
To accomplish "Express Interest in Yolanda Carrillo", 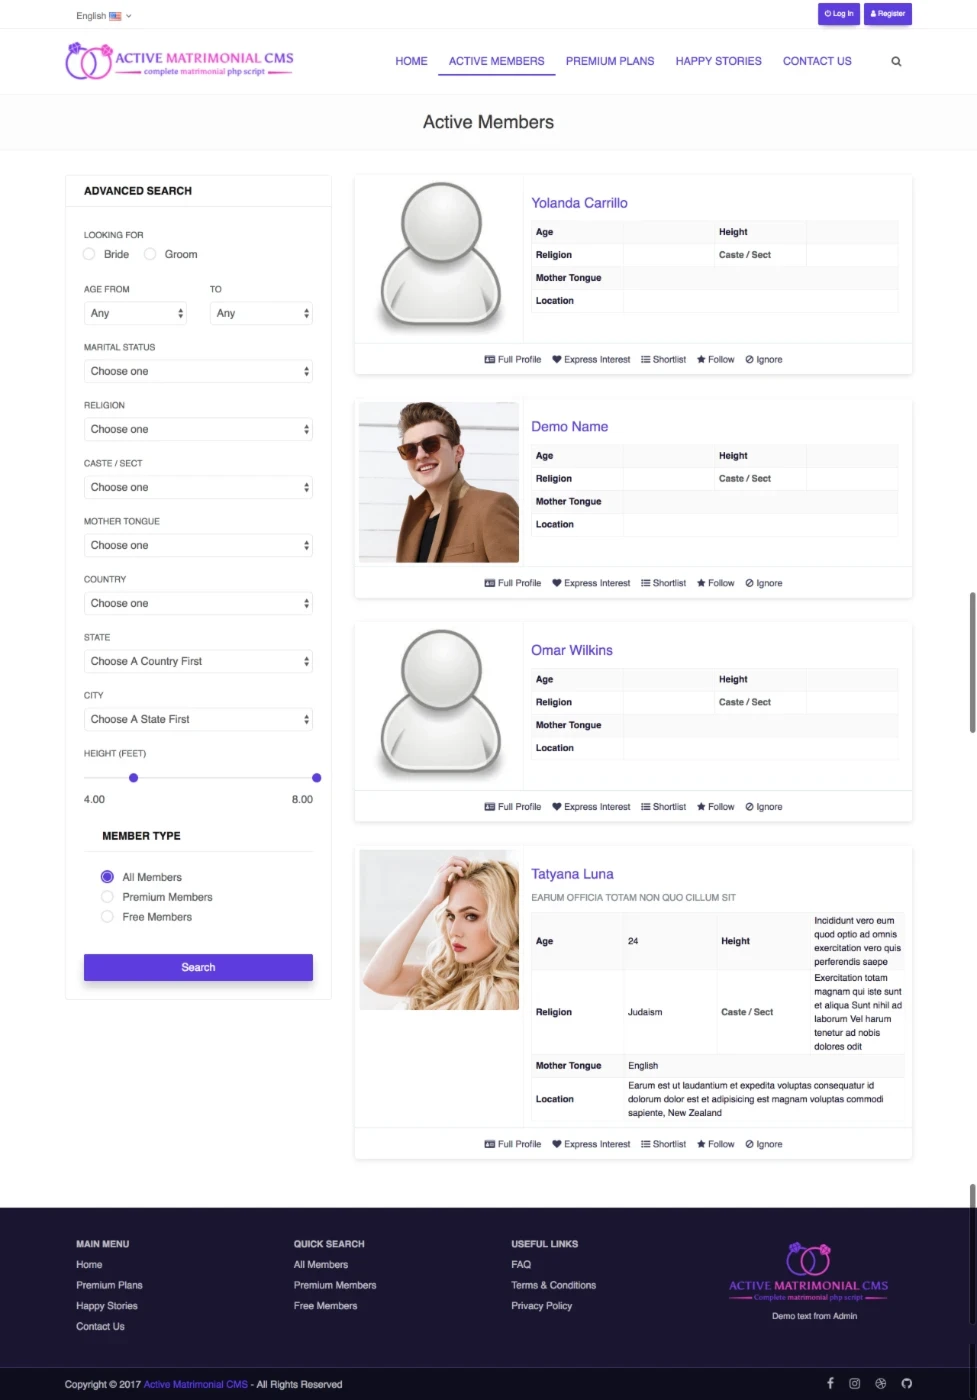I will coord(591,360).
